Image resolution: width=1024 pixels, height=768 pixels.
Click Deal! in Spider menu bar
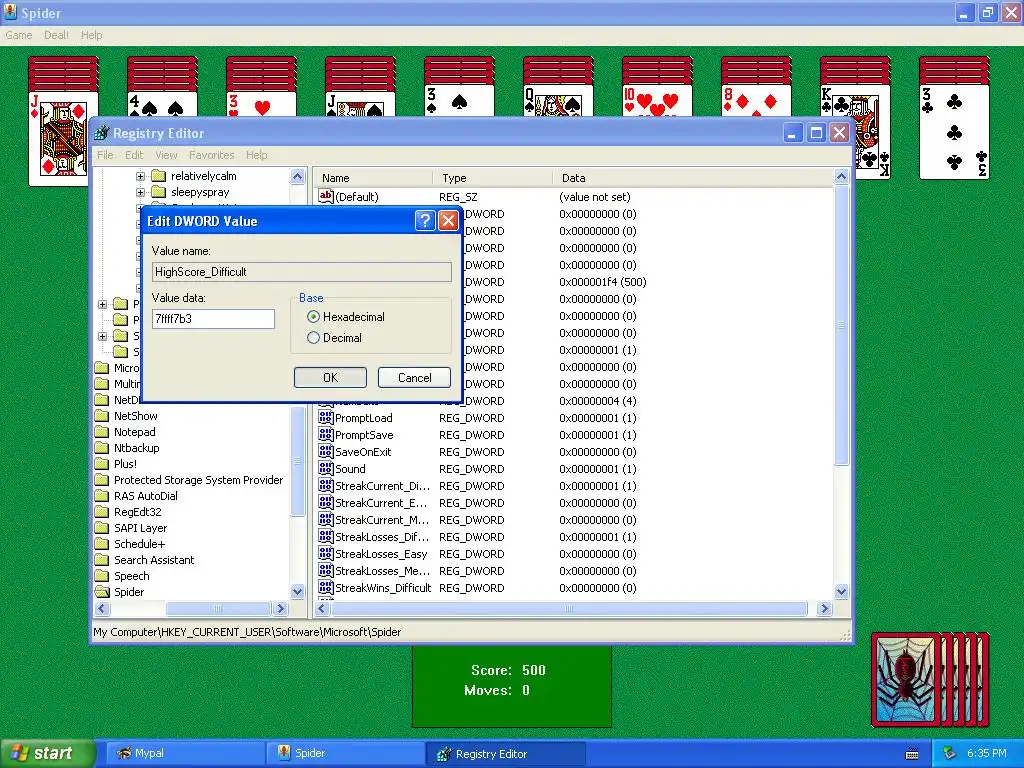coord(56,35)
